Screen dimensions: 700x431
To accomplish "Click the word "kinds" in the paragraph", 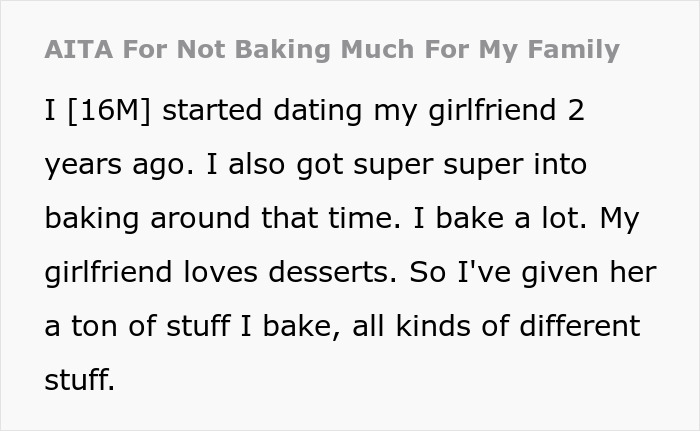I will (x=433, y=326).
